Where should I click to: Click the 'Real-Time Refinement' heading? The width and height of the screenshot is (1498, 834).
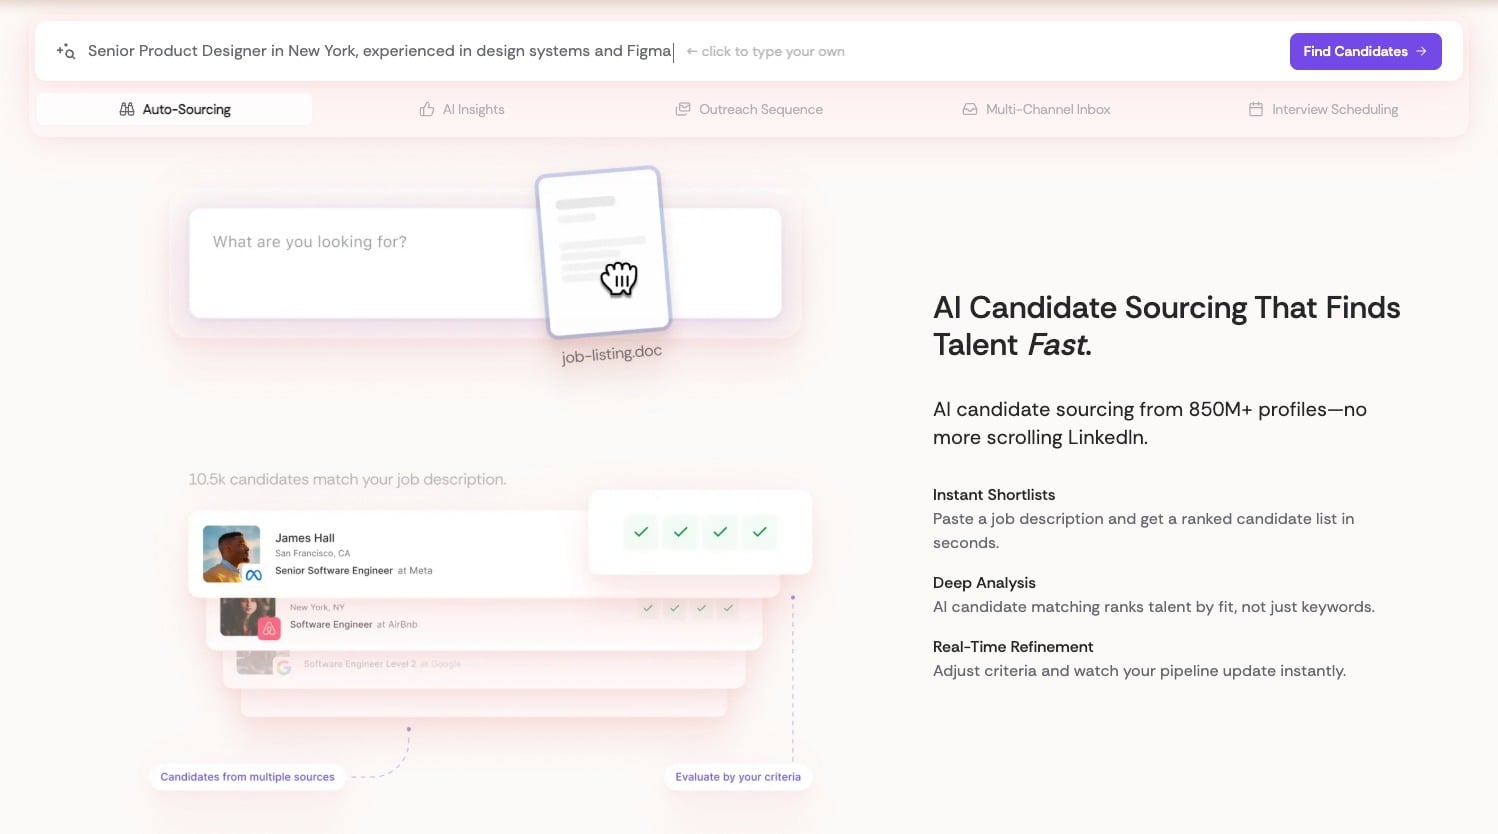(x=1013, y=647)
